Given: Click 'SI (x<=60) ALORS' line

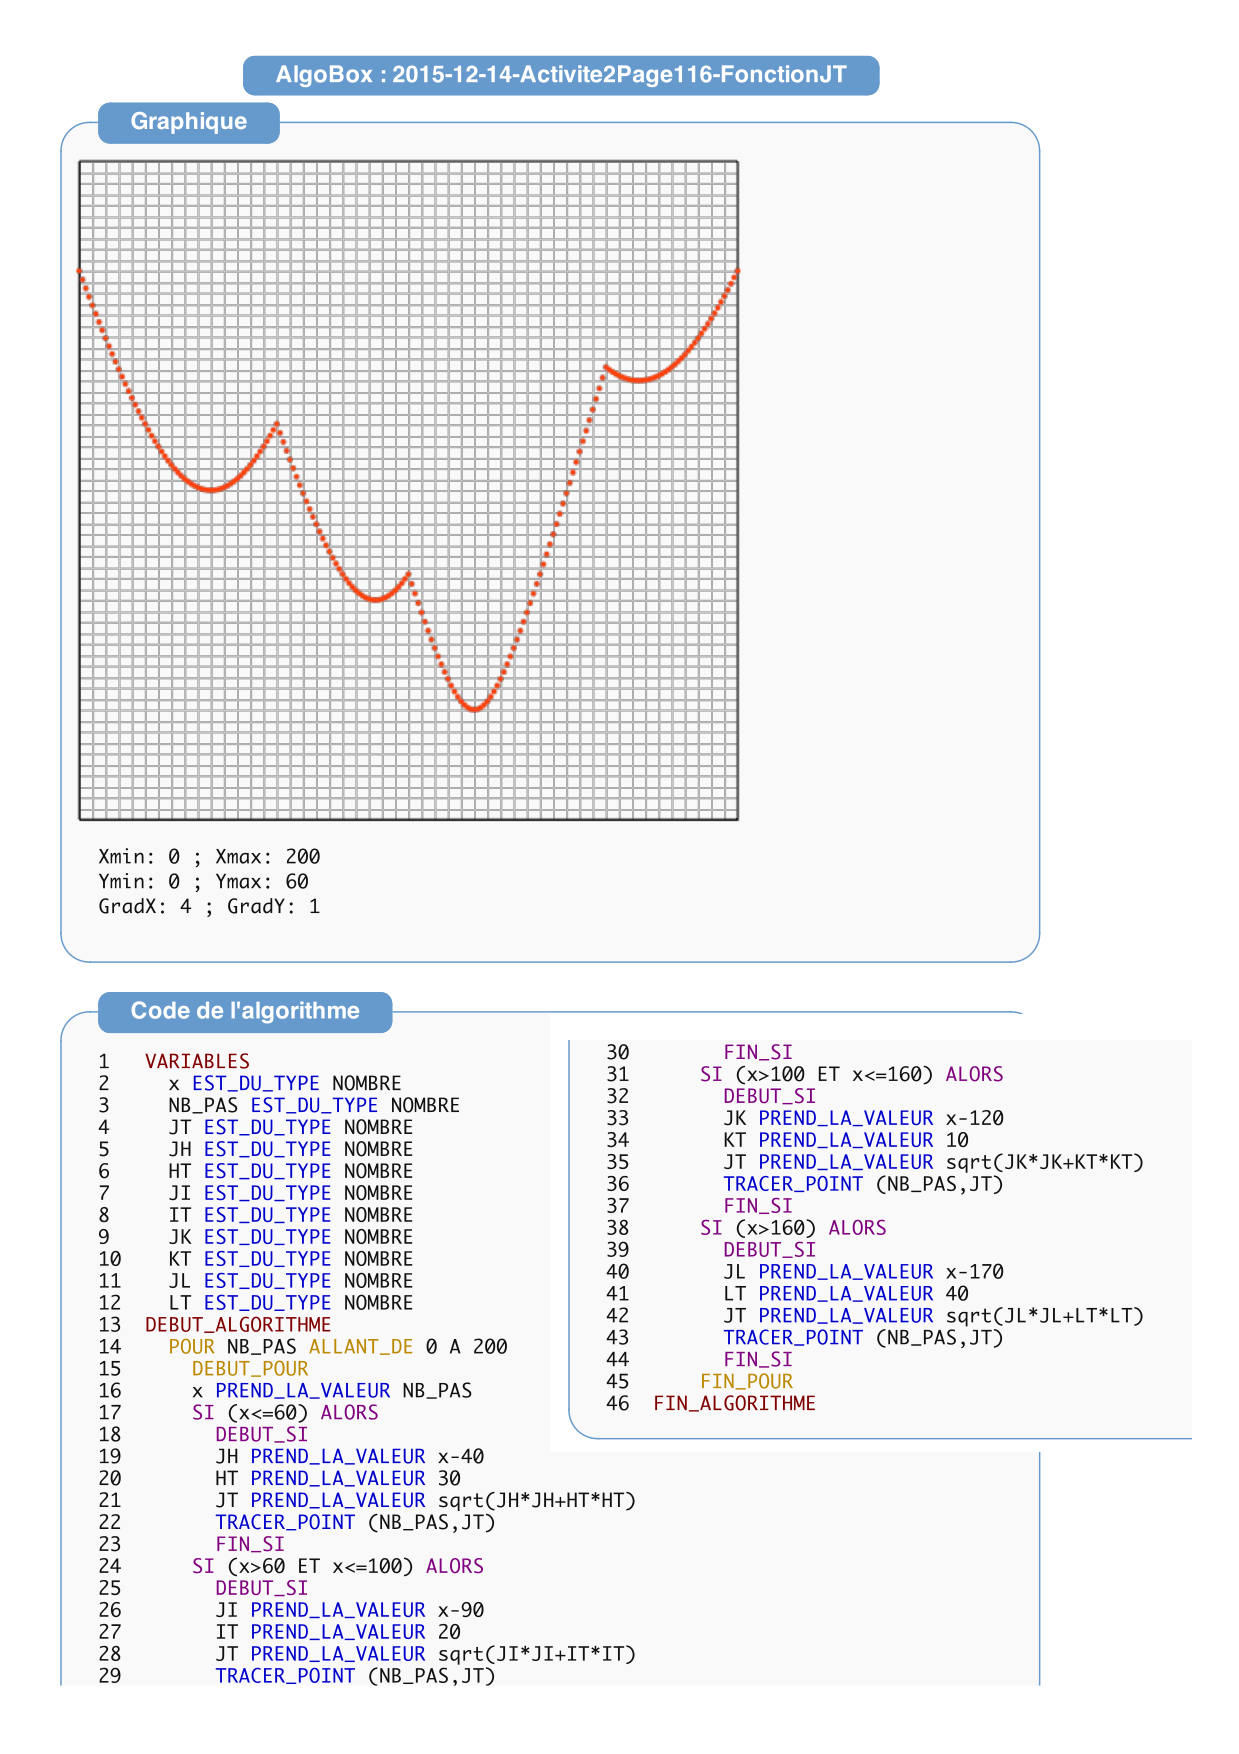Looking at the screenshot, I should click(x=285, y=1413).
